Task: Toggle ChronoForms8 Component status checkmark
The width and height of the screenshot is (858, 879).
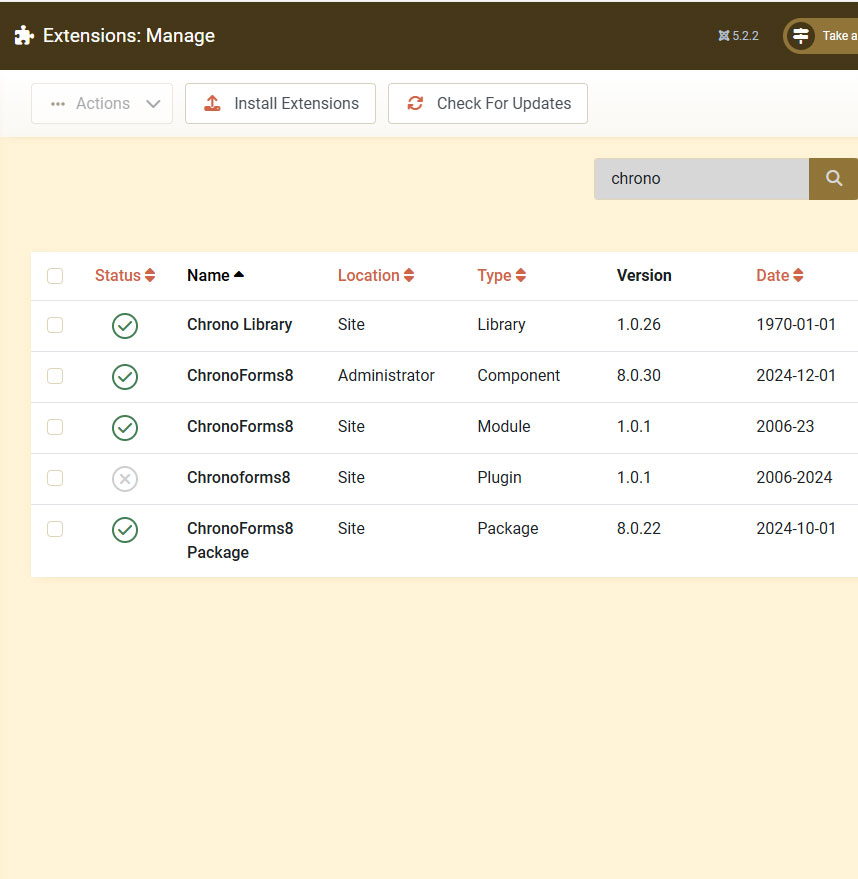Action: 125,377
